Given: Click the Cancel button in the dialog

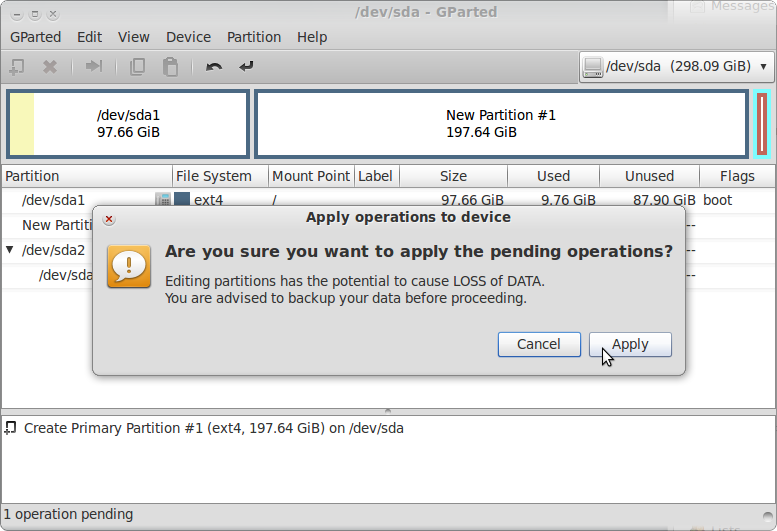Looking at the screenshot, I should 539,344.
